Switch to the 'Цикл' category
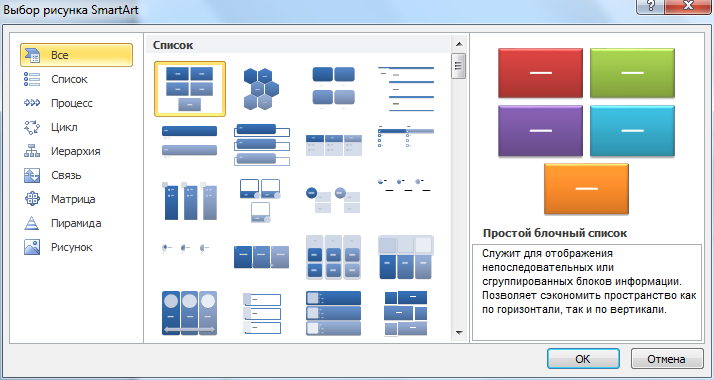 pos(64,127)
